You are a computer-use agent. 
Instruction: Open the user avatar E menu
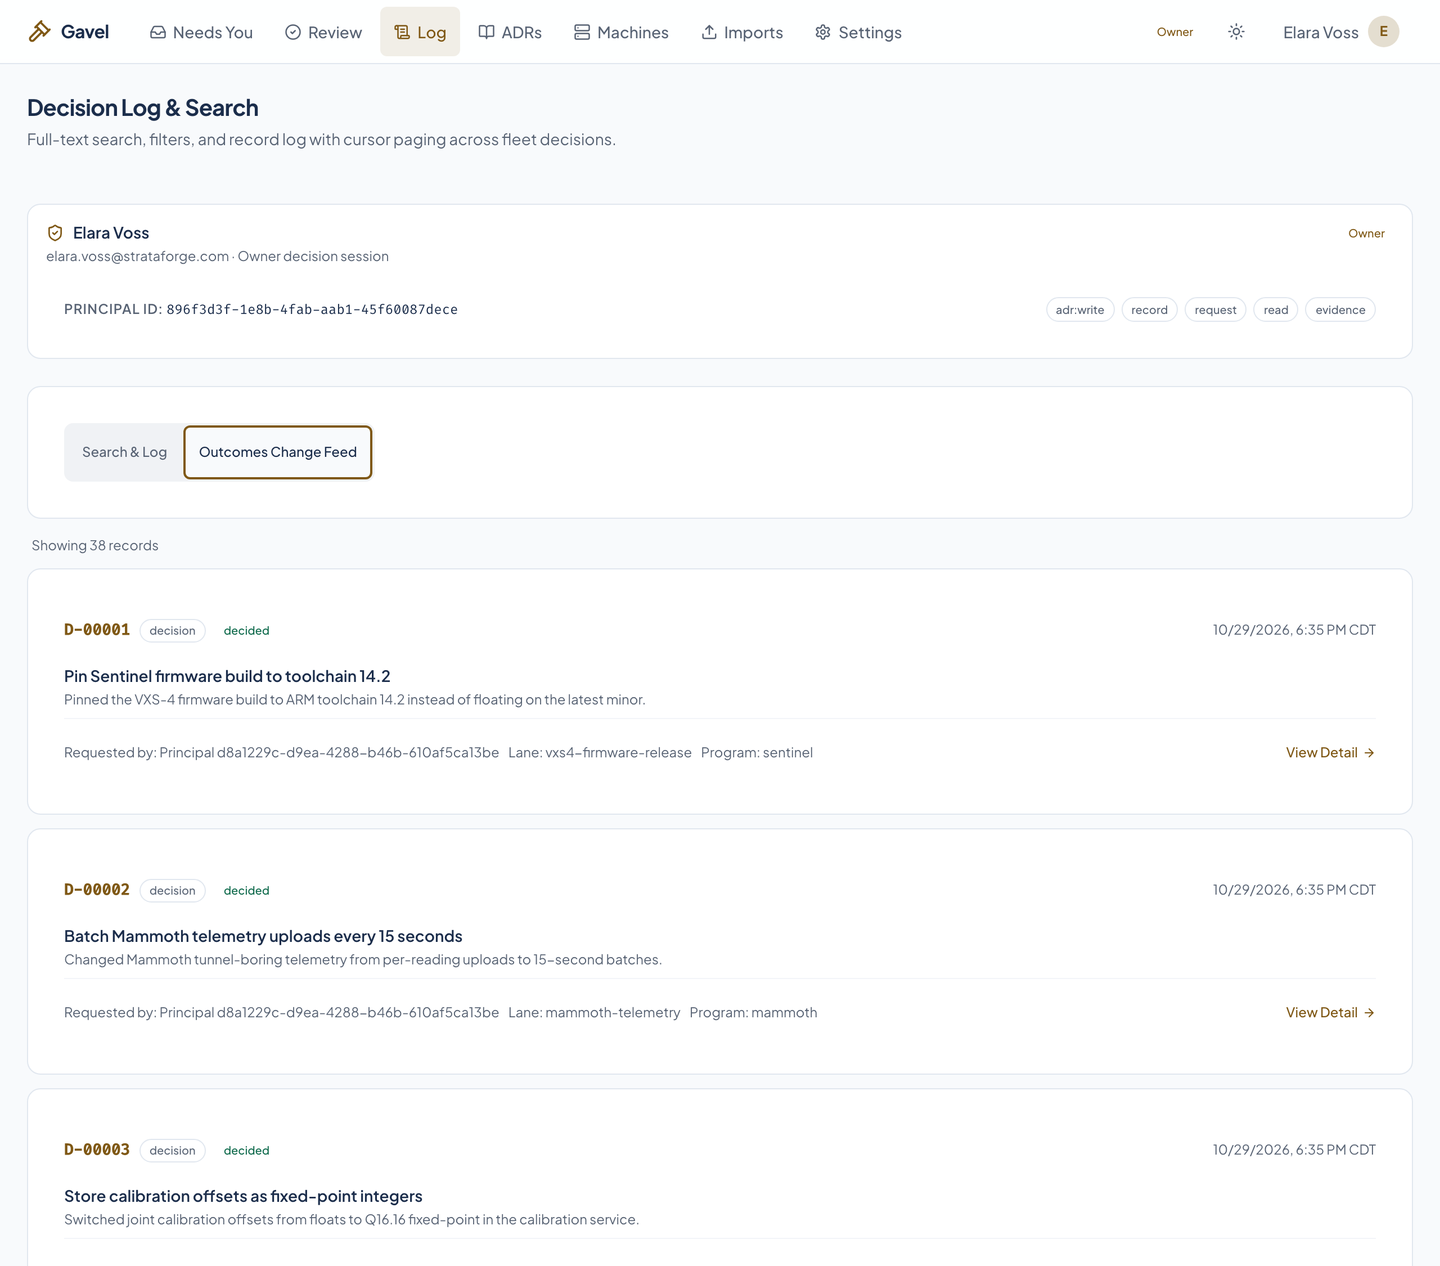coord(1383,32)
